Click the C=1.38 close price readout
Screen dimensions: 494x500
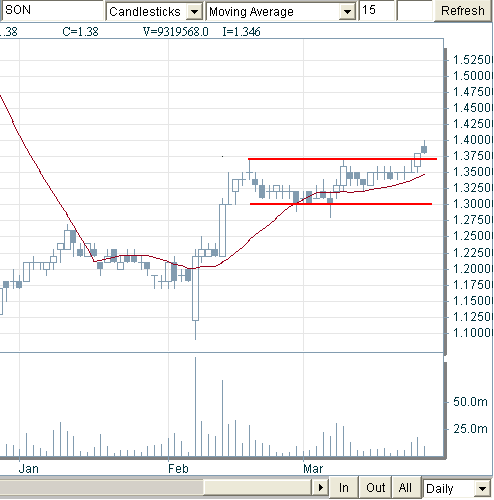click(x=80, y=32)
